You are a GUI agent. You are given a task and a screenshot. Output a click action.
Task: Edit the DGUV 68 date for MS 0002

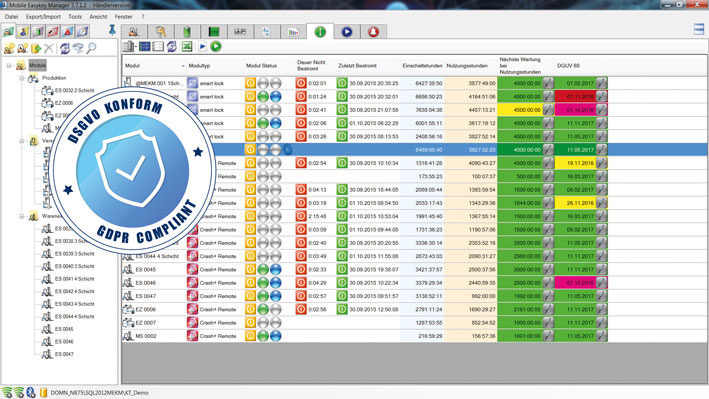pos(601,336)
